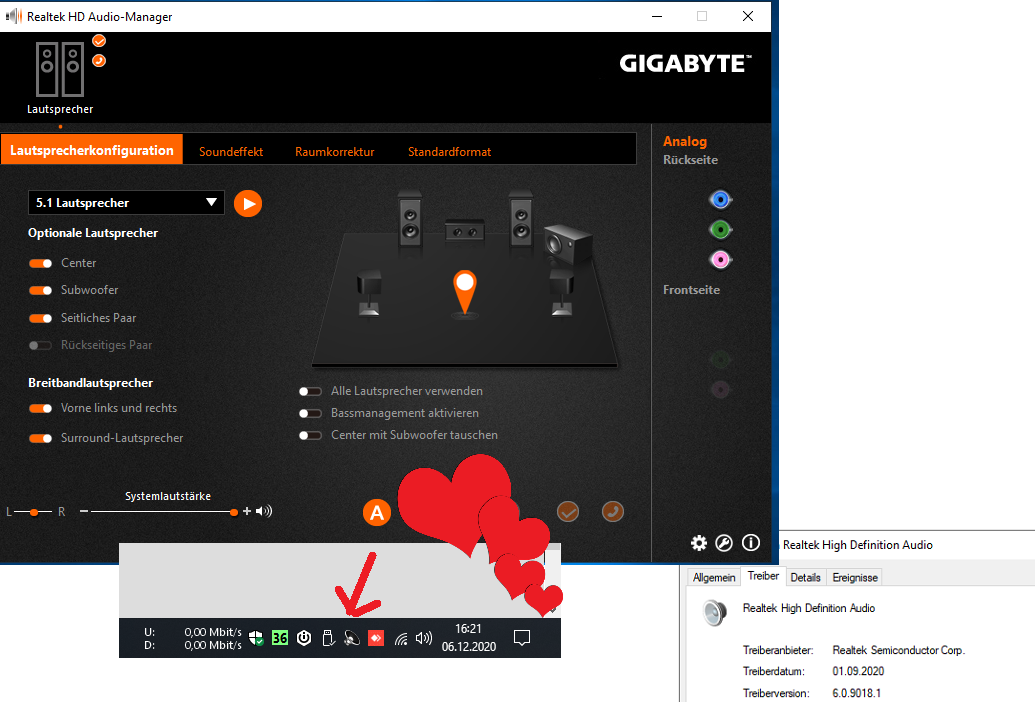This screenshot has width=1035, height=720.
Task: Click the front left speaker in diagram
Action: 410,218
